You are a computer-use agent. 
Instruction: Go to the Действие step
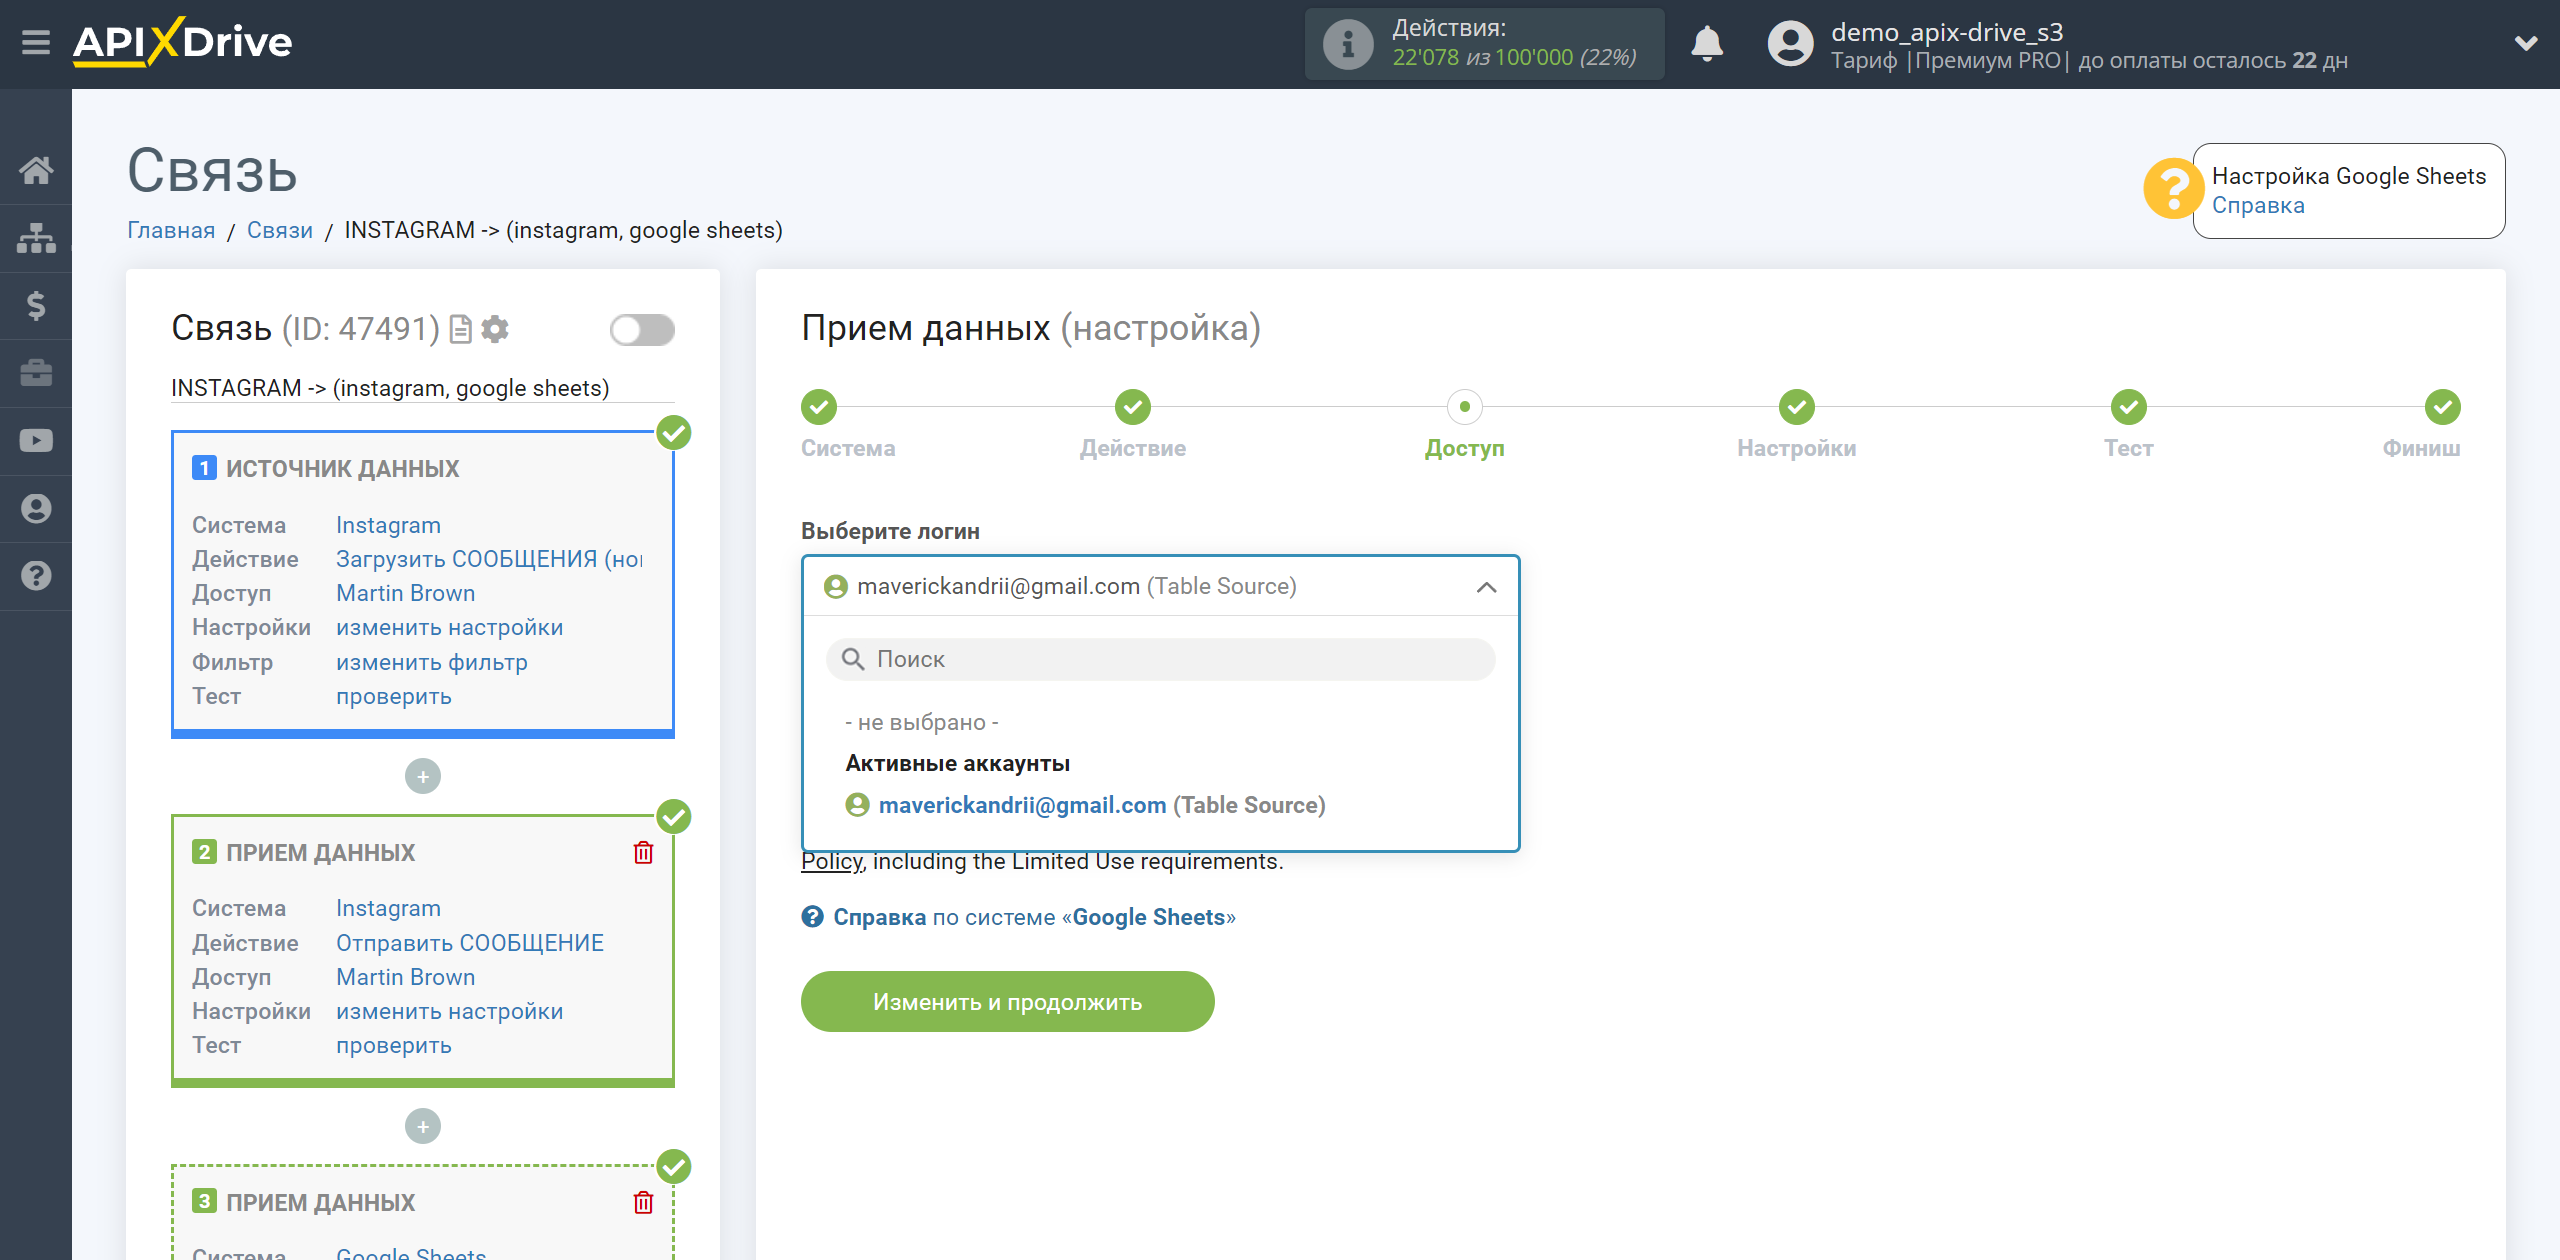[x=1132, y=407]
